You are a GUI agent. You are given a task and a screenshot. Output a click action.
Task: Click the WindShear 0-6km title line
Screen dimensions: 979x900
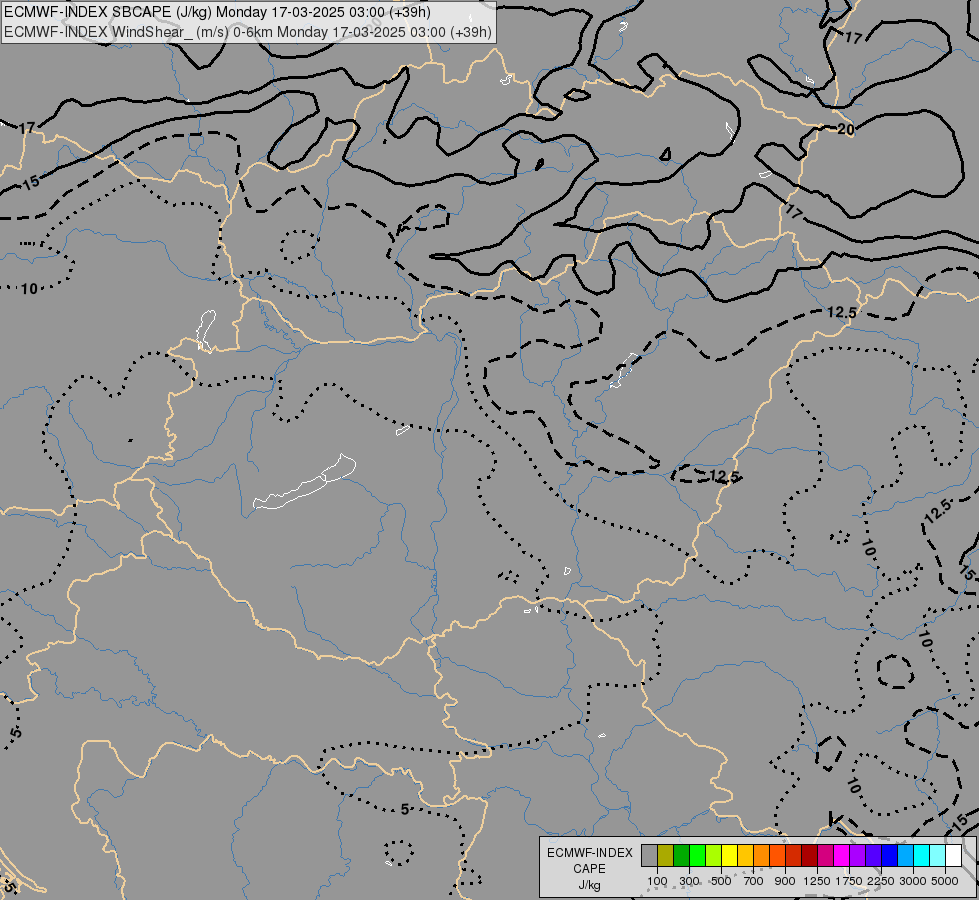click(247, 32)
